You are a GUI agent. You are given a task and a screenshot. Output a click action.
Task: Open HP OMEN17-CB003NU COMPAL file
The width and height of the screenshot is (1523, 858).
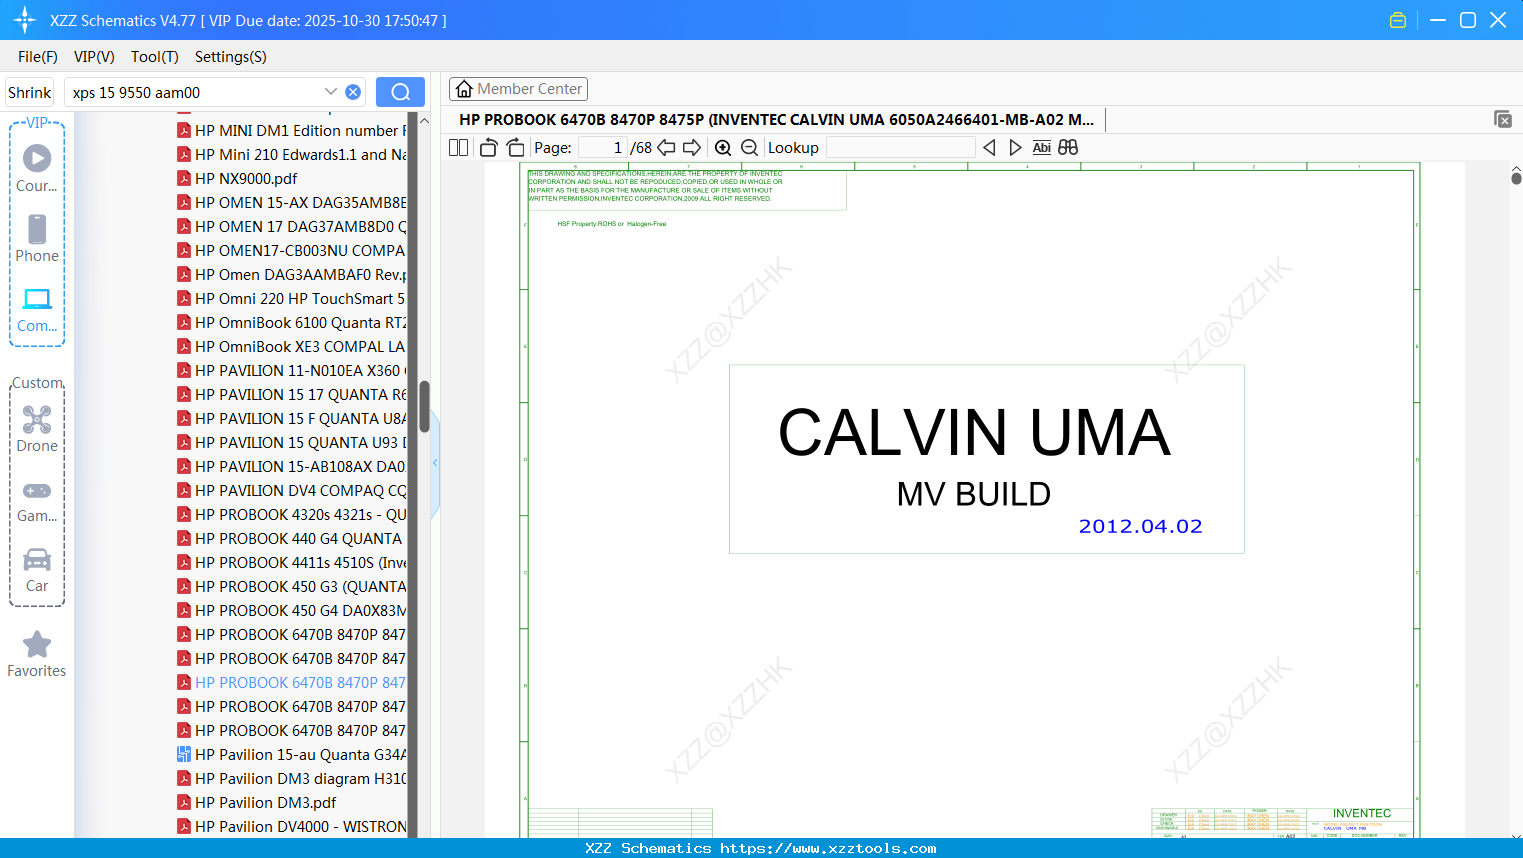[292, 250]
